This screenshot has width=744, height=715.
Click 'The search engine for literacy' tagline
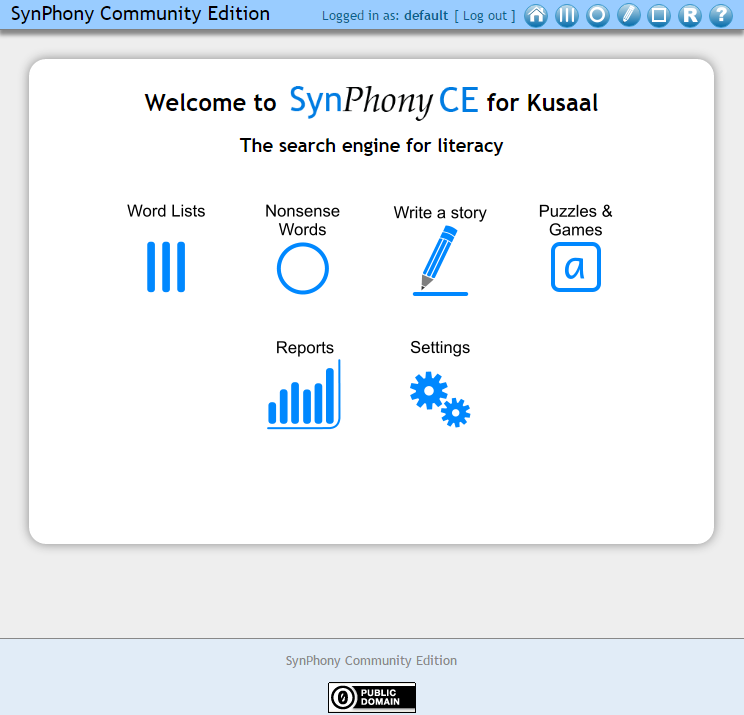[x=372, y=146]
